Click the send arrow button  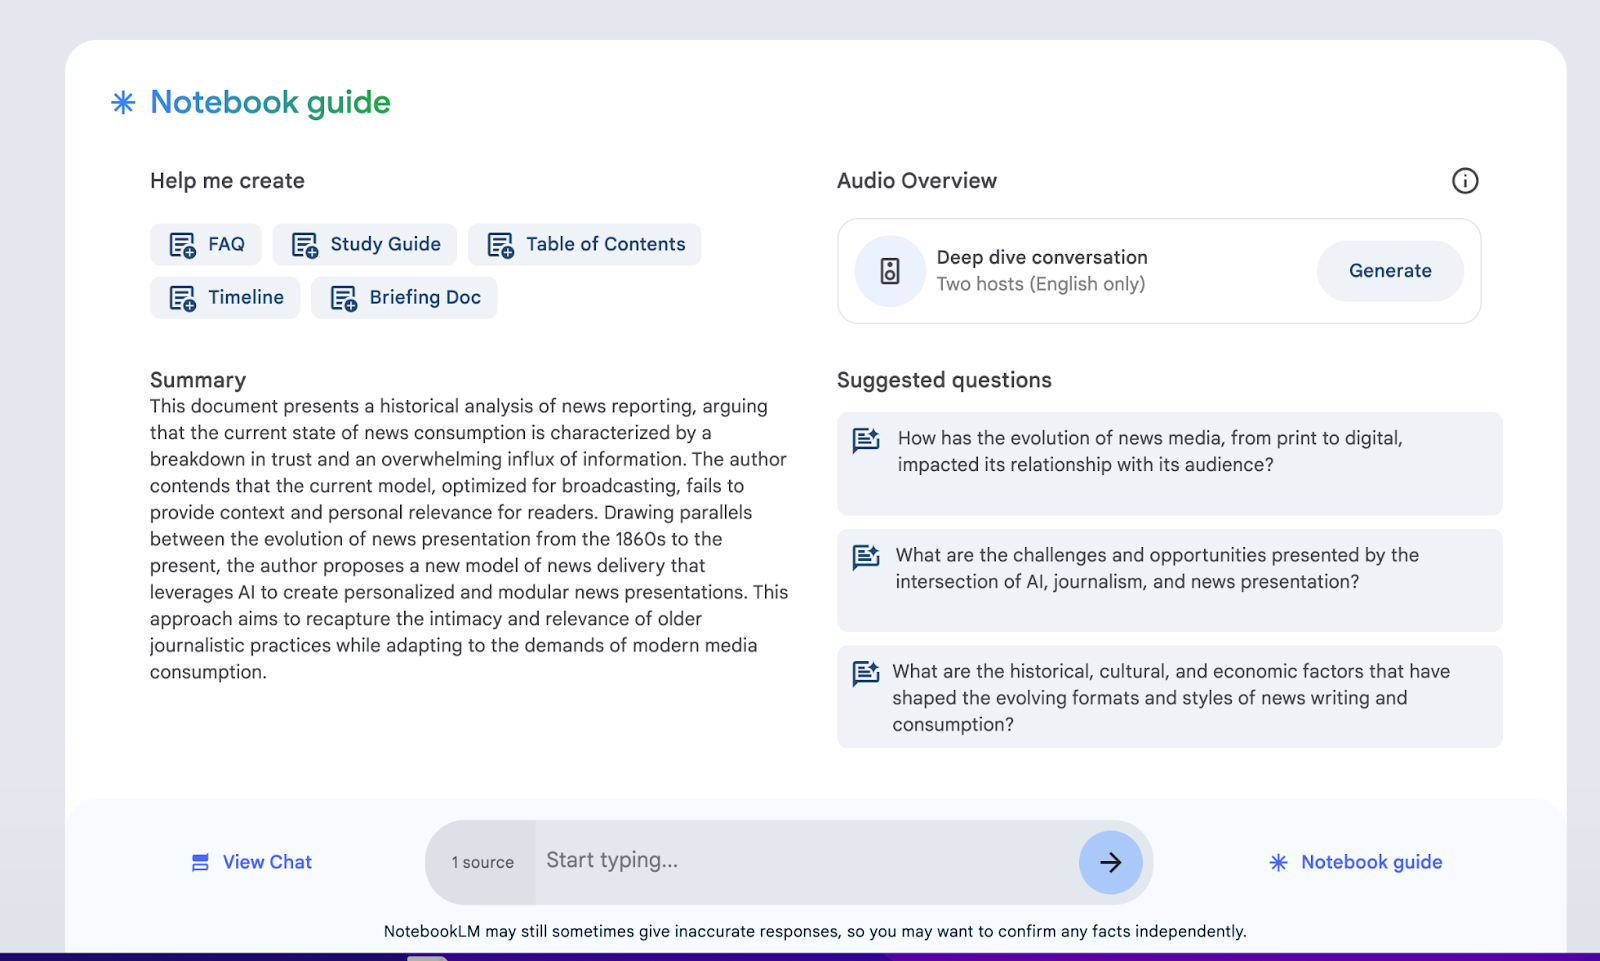tap(1110, 862)
